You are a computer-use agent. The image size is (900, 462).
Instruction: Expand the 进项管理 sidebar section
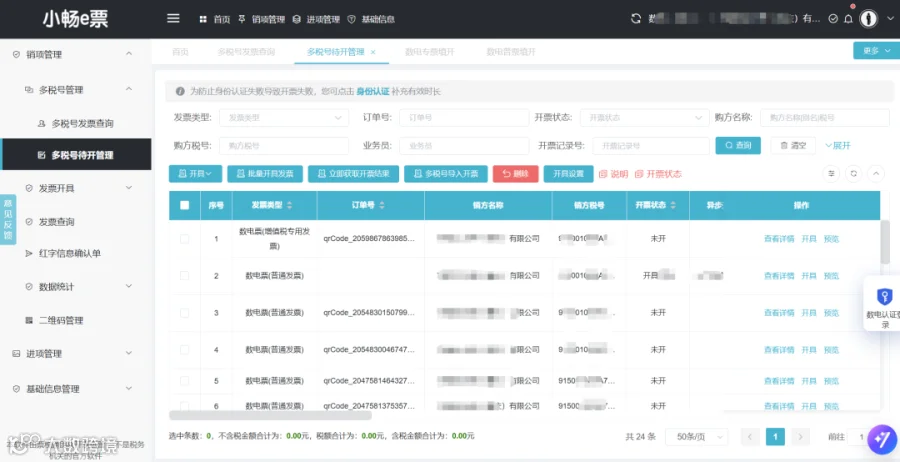click(x=129, y=354)
